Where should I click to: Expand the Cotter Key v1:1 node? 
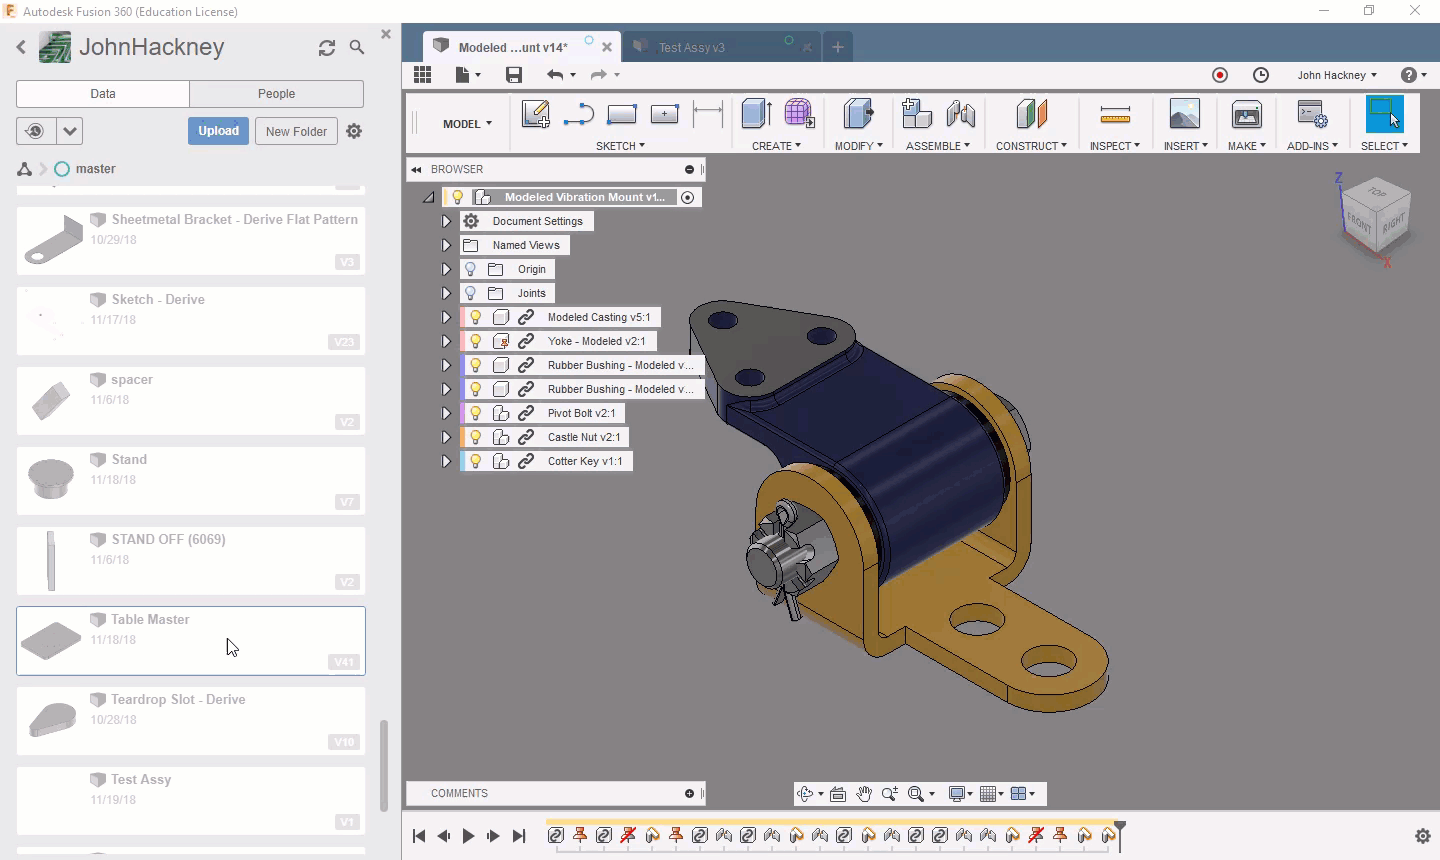pos(446,461)
